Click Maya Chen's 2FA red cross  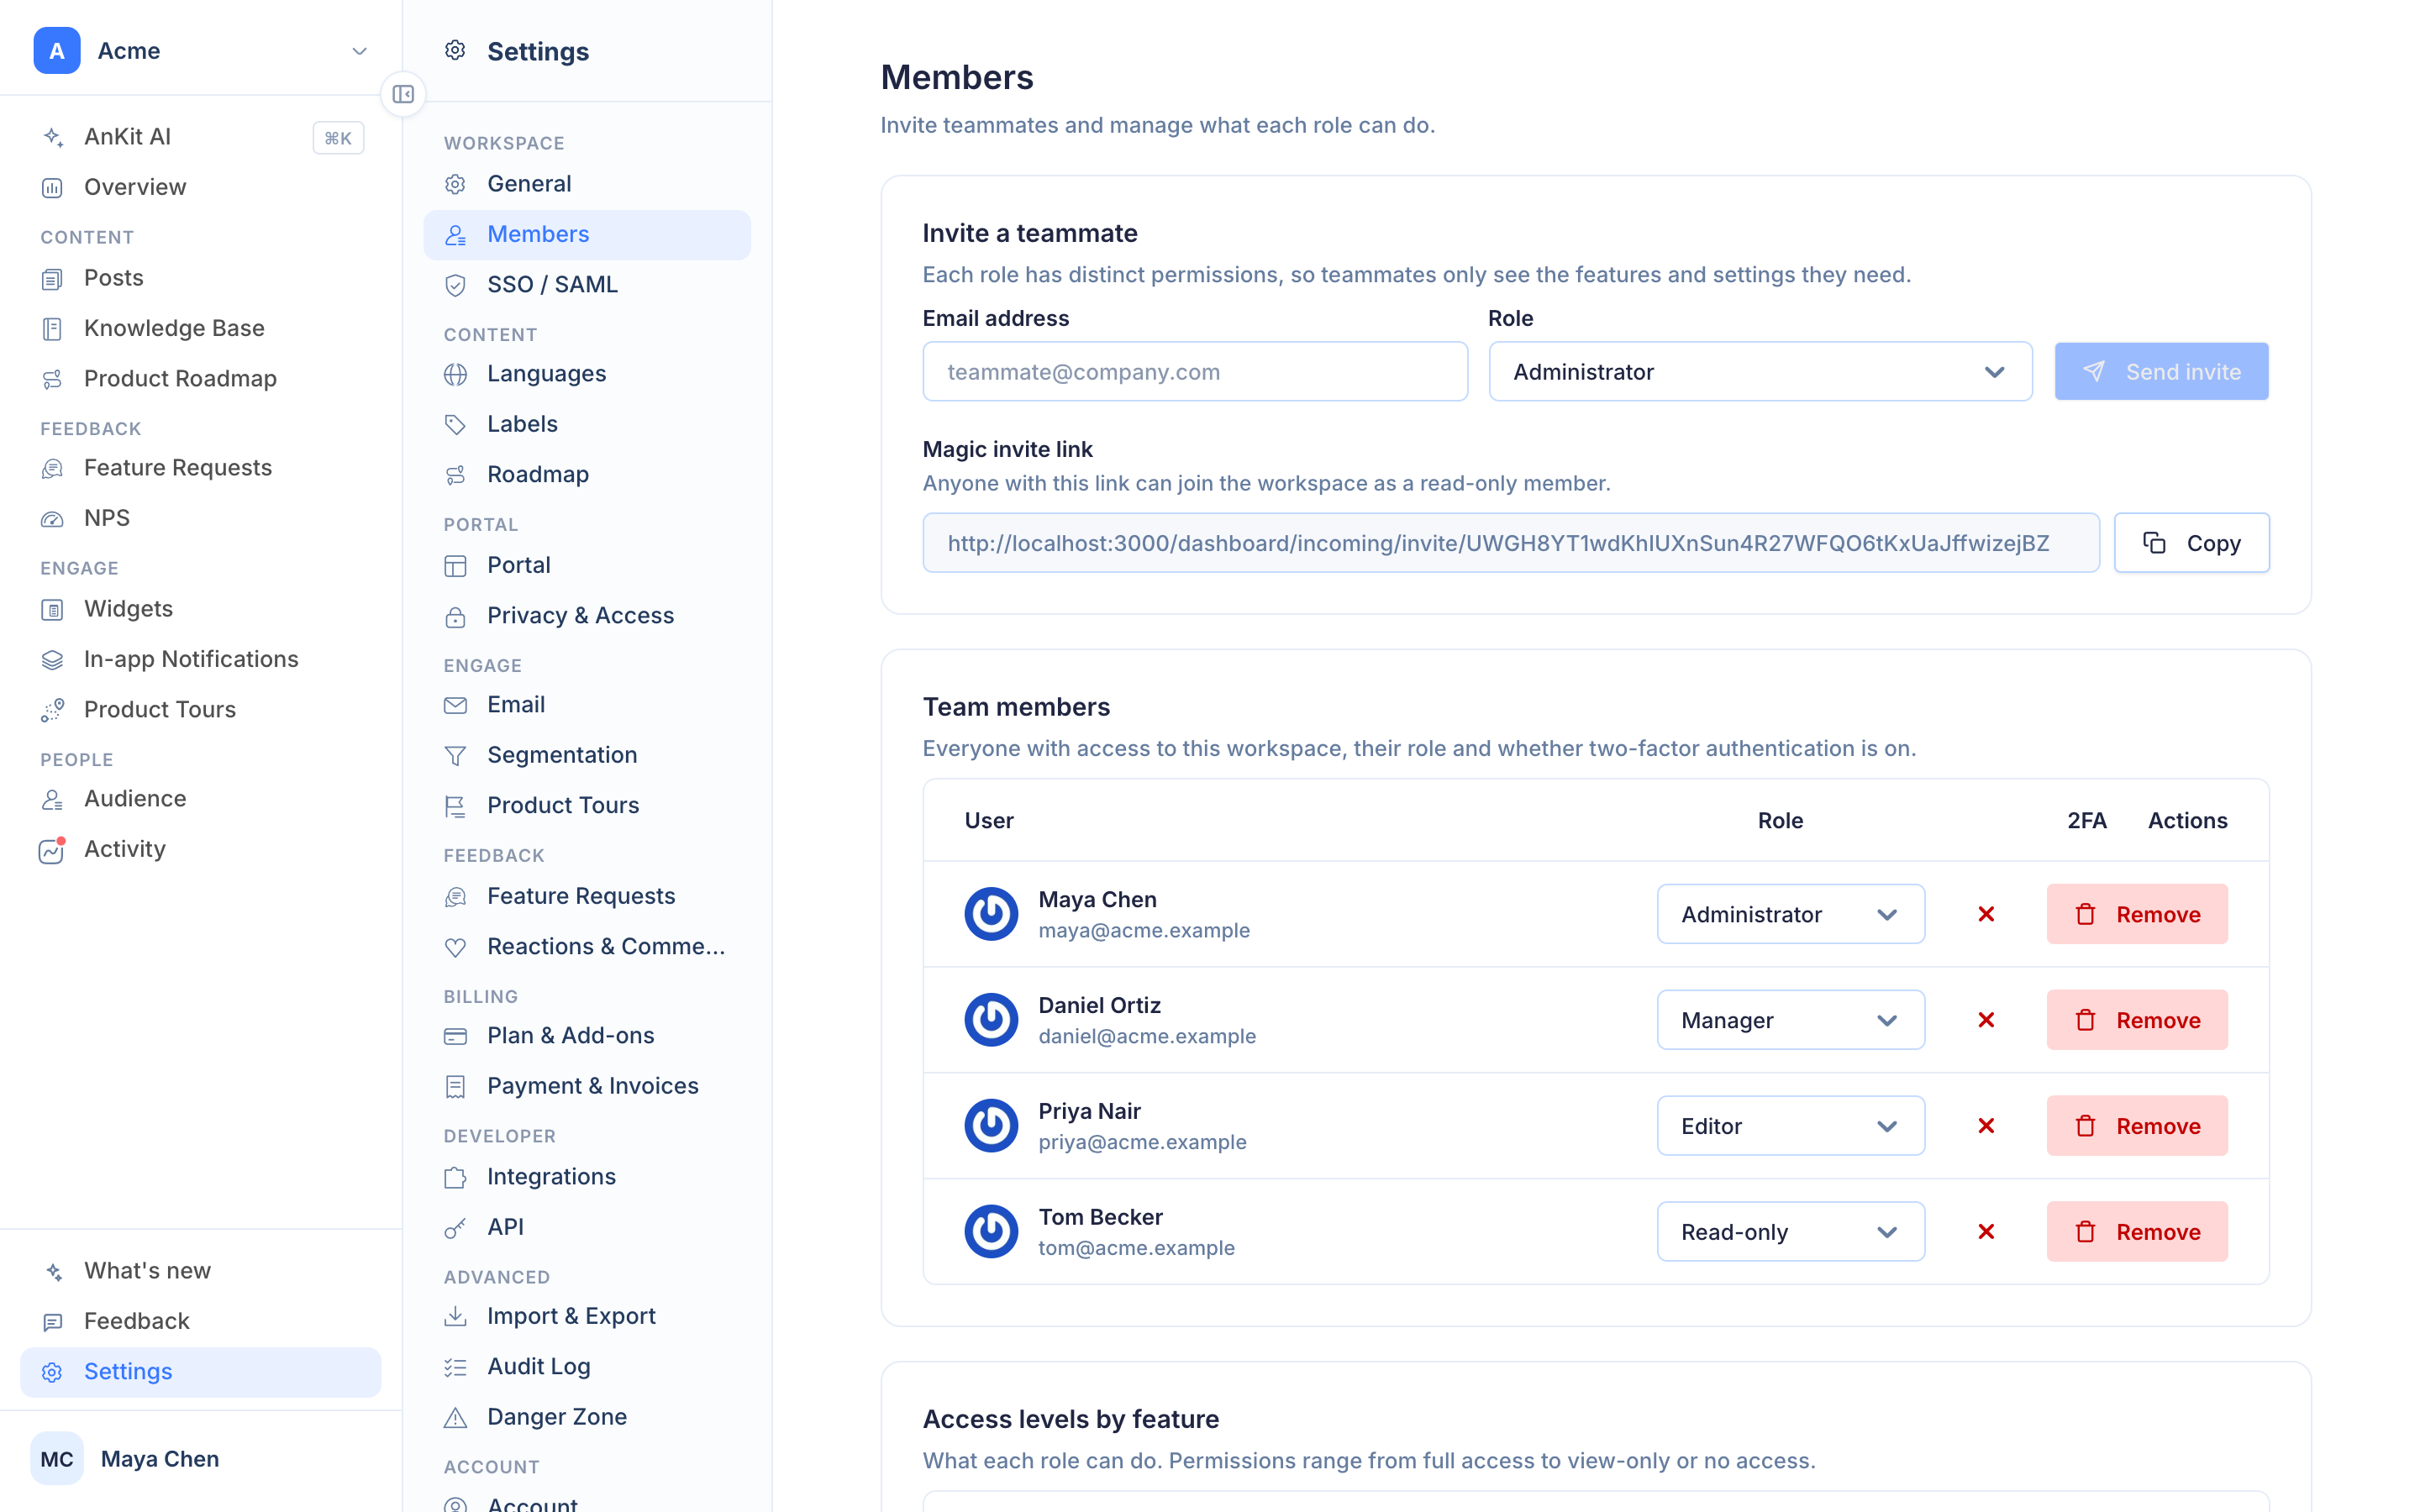point(1986,914)
